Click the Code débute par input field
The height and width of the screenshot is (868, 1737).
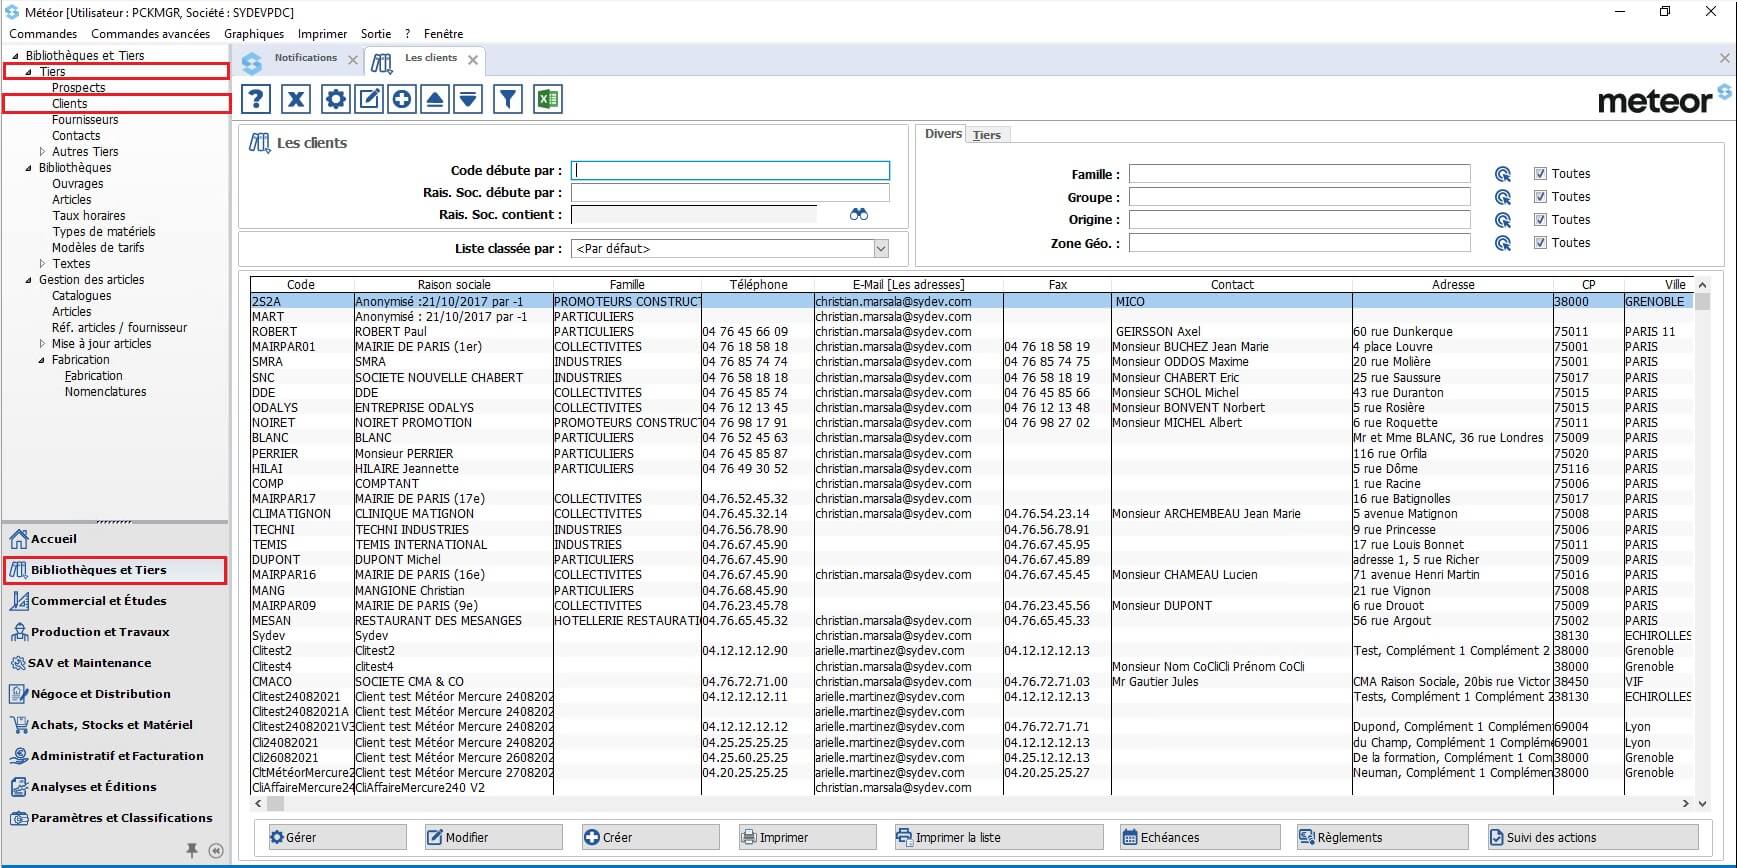730,171
